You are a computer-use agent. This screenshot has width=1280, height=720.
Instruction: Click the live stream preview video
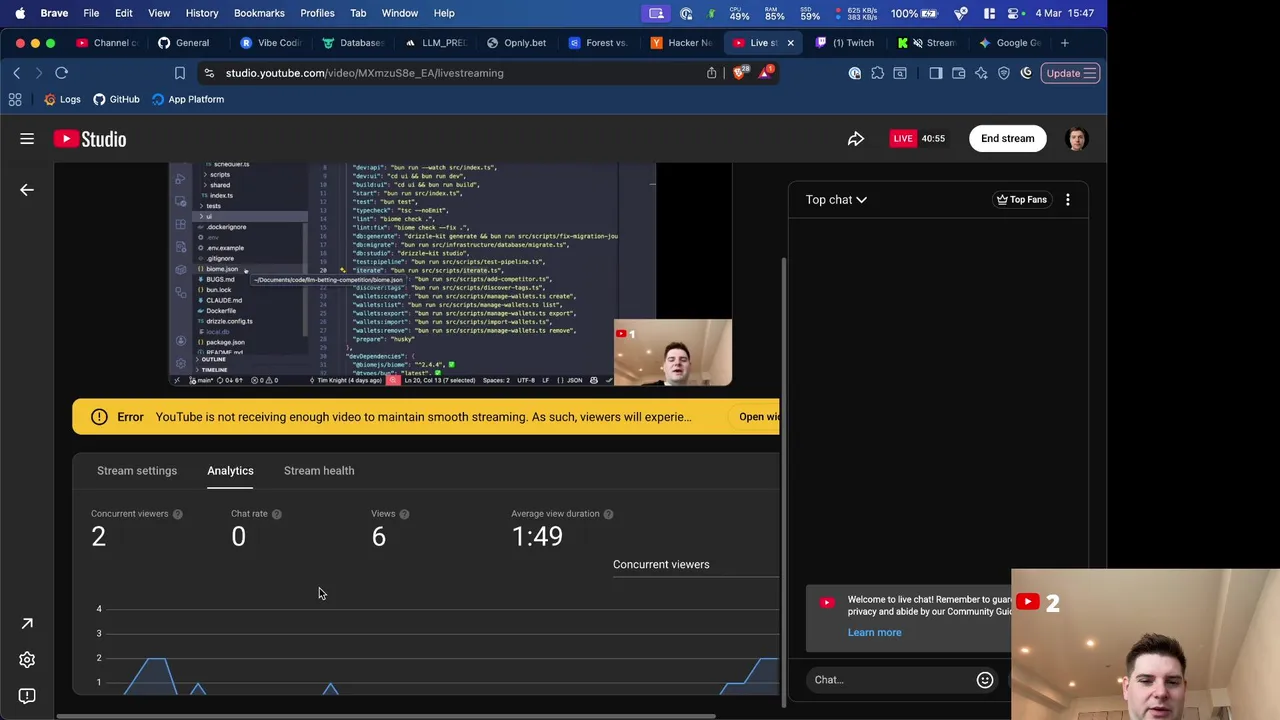(x=450, y=275)
